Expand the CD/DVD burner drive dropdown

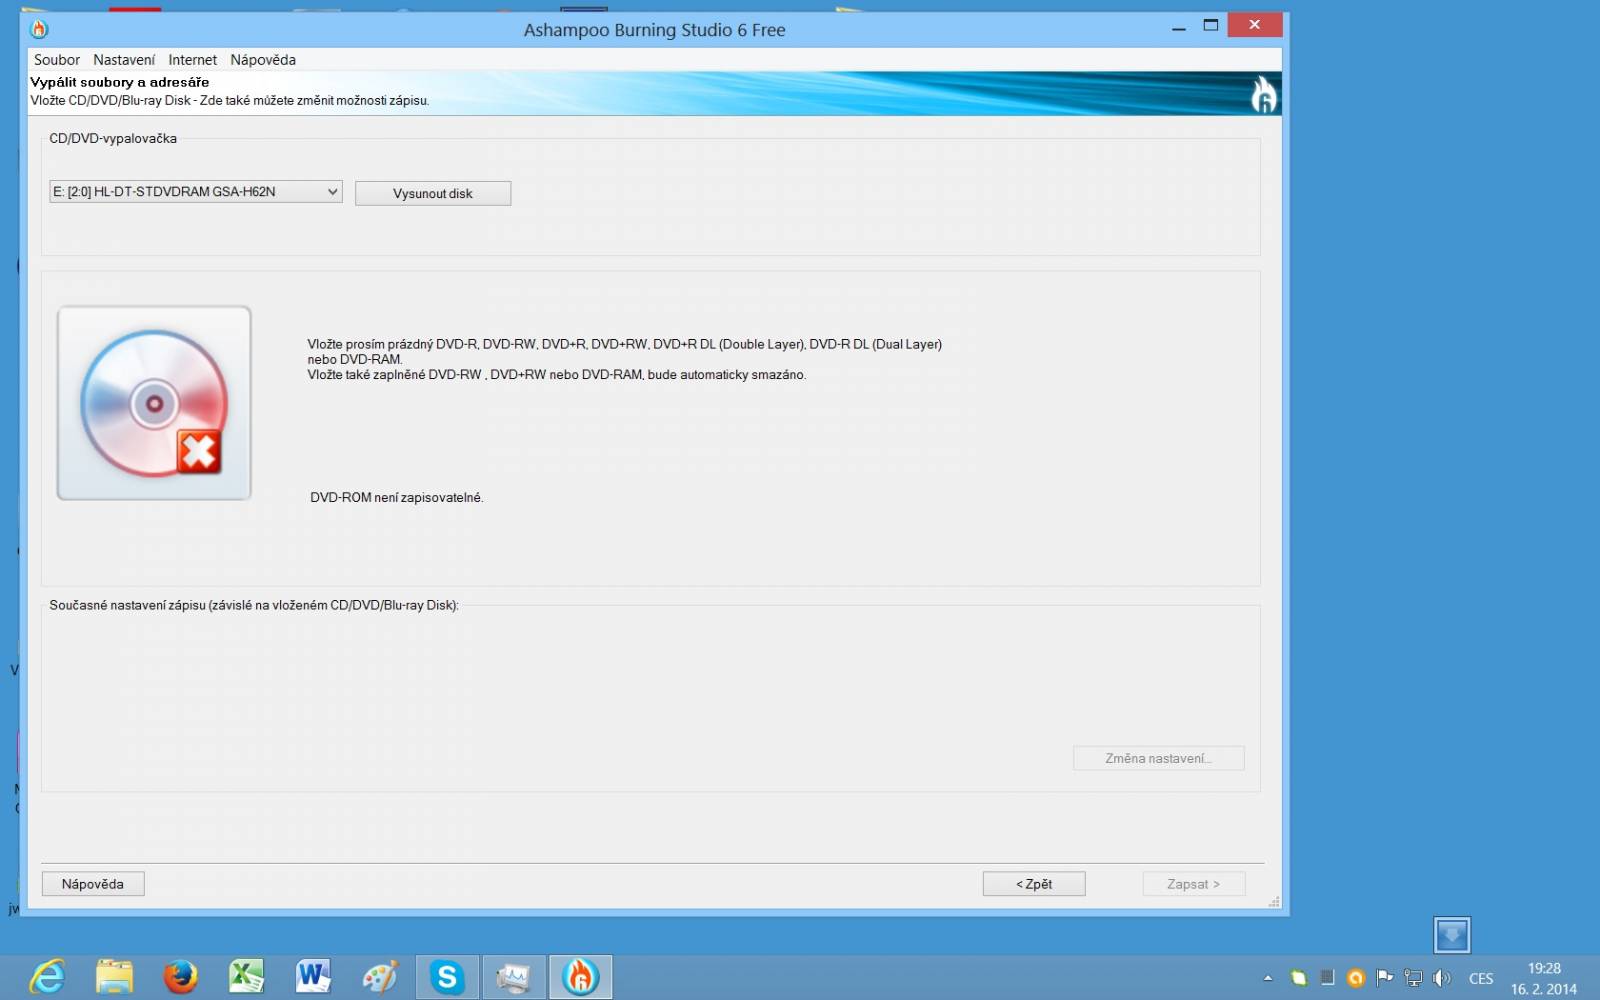point(196,191)
